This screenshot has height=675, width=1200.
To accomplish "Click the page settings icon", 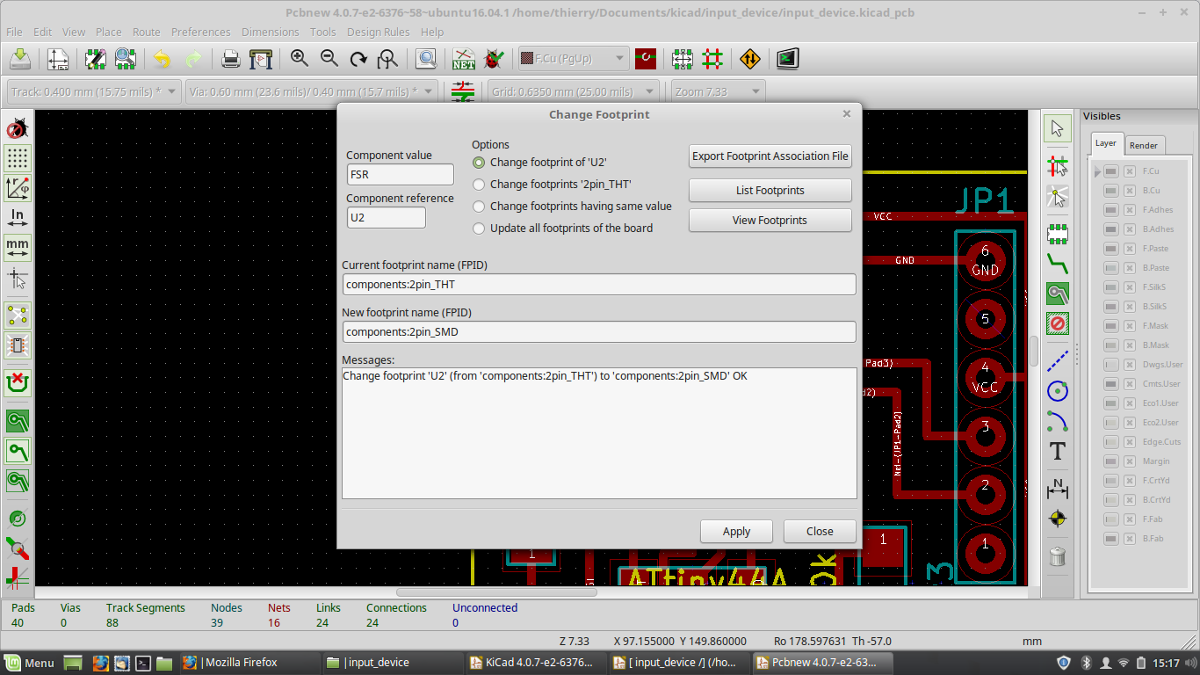I will coord(58,59).
